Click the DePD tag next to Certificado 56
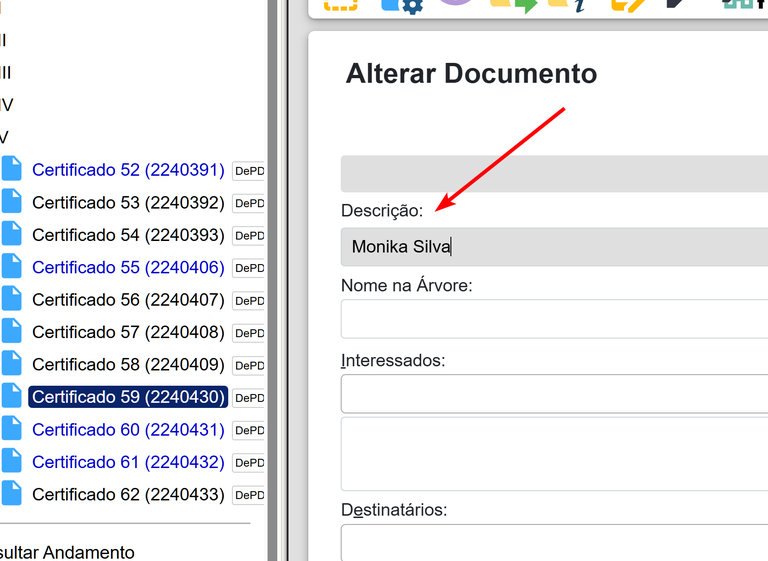Viewport: 768px width, 561px height. tap(249, 301)
